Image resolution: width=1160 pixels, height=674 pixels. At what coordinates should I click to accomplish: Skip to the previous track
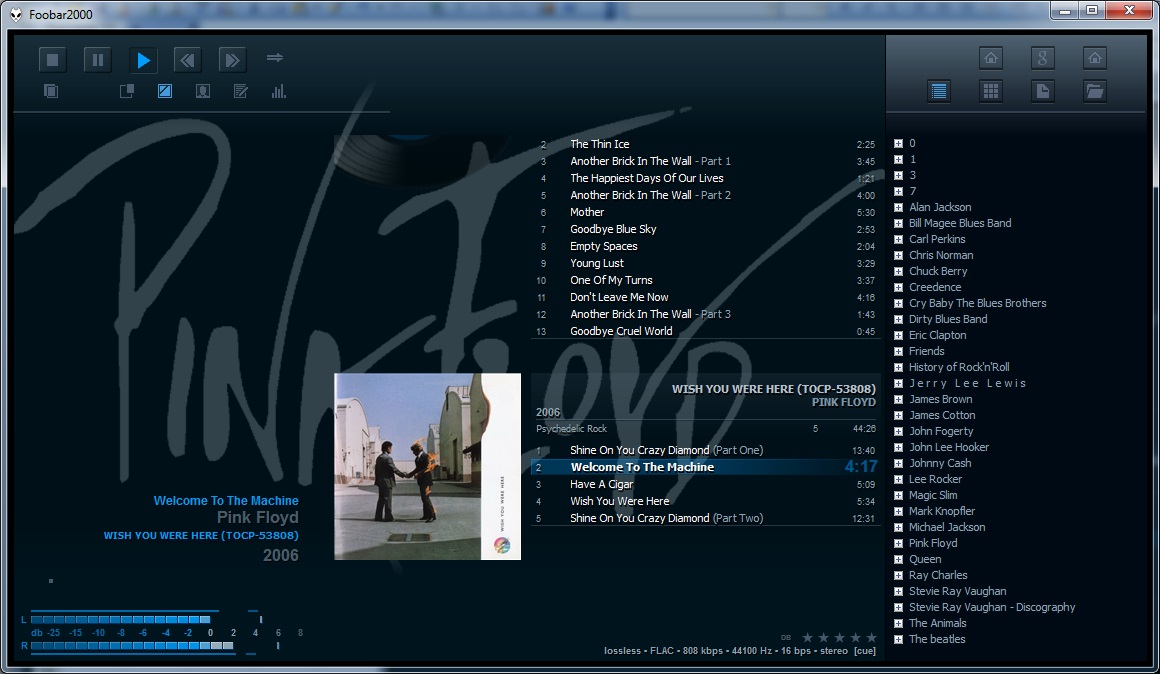coord(188,60)
